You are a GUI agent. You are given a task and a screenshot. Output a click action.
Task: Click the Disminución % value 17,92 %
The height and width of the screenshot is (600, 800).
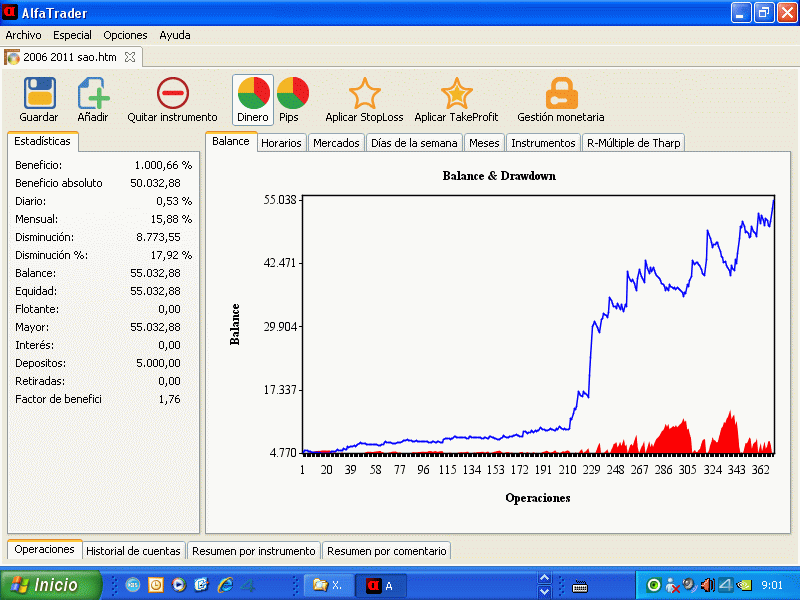[x=171, y=255]
